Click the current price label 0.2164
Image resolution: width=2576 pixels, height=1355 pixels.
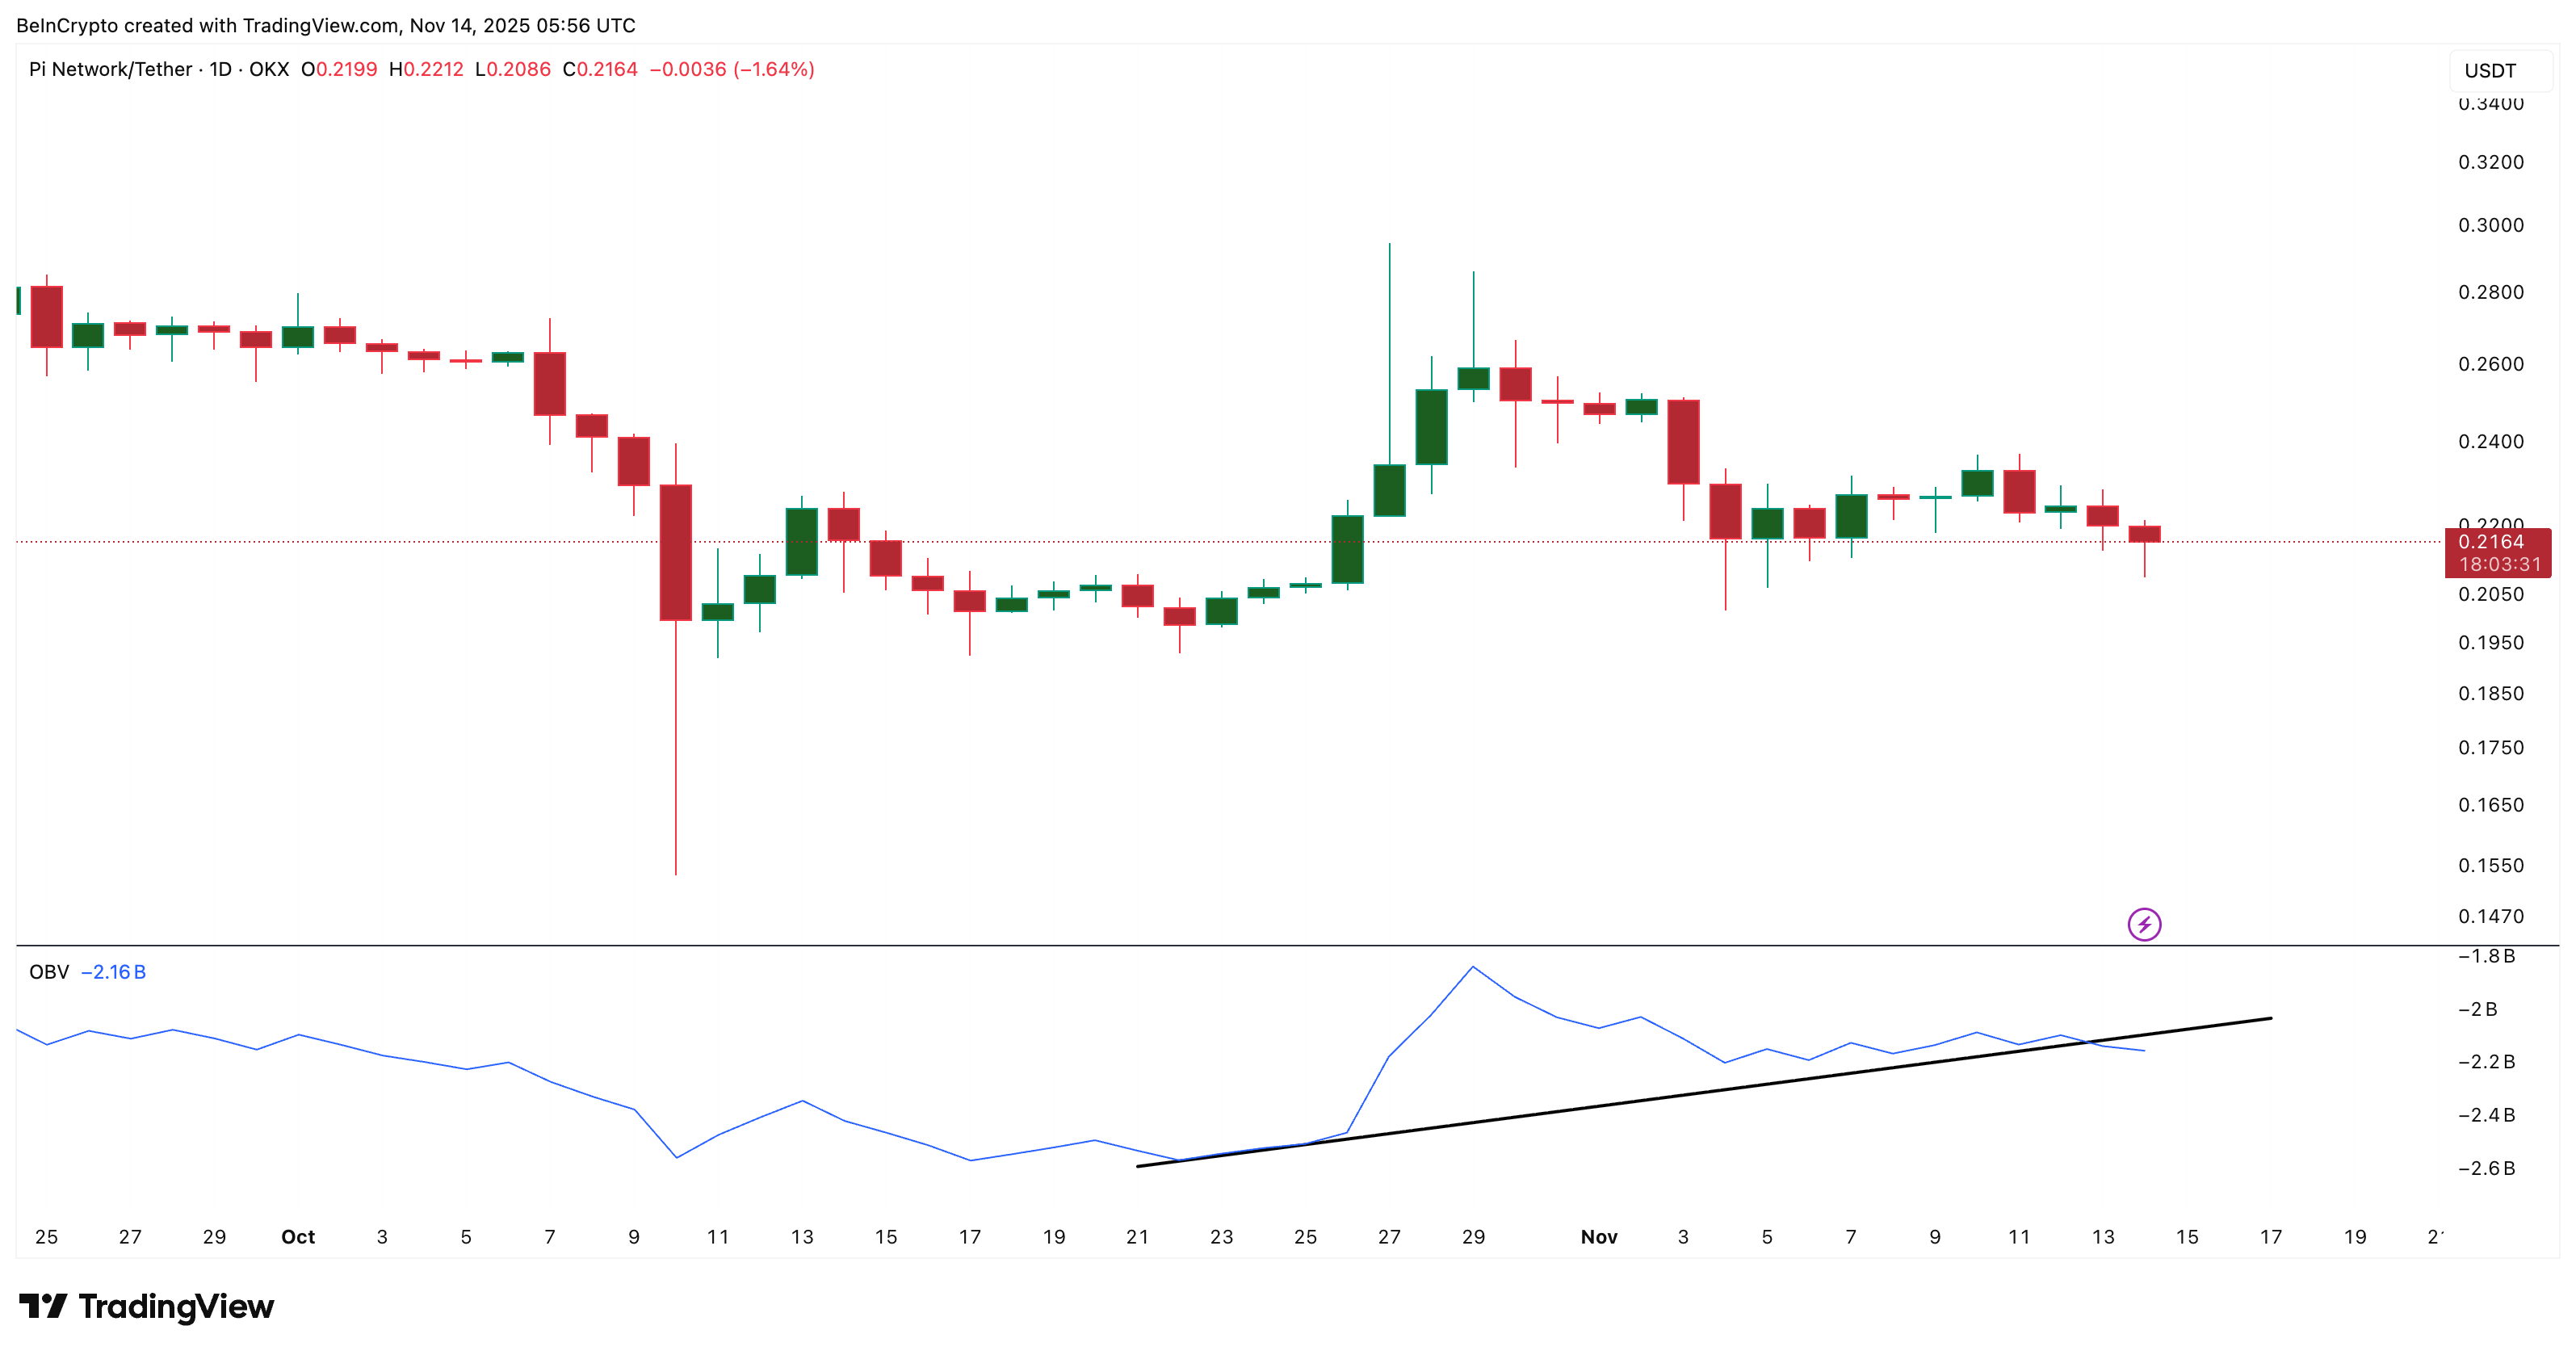2490,541
